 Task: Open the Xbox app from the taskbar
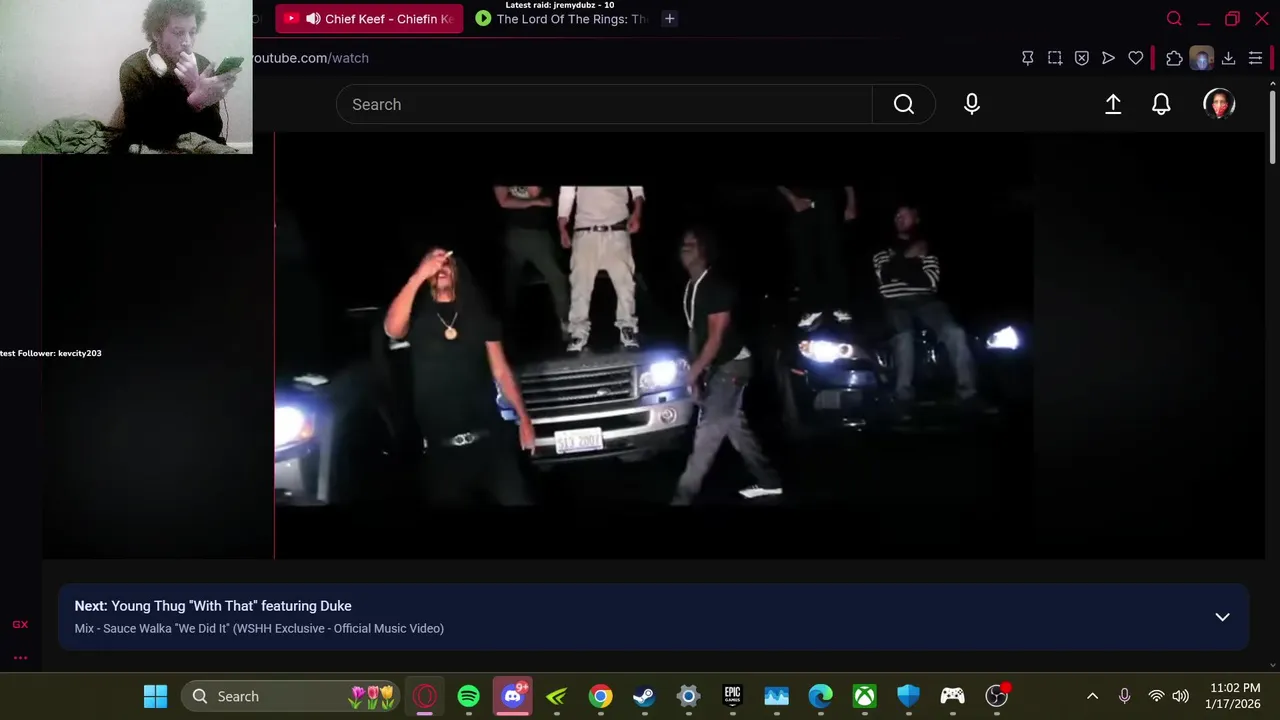click(x=865, y=696)
